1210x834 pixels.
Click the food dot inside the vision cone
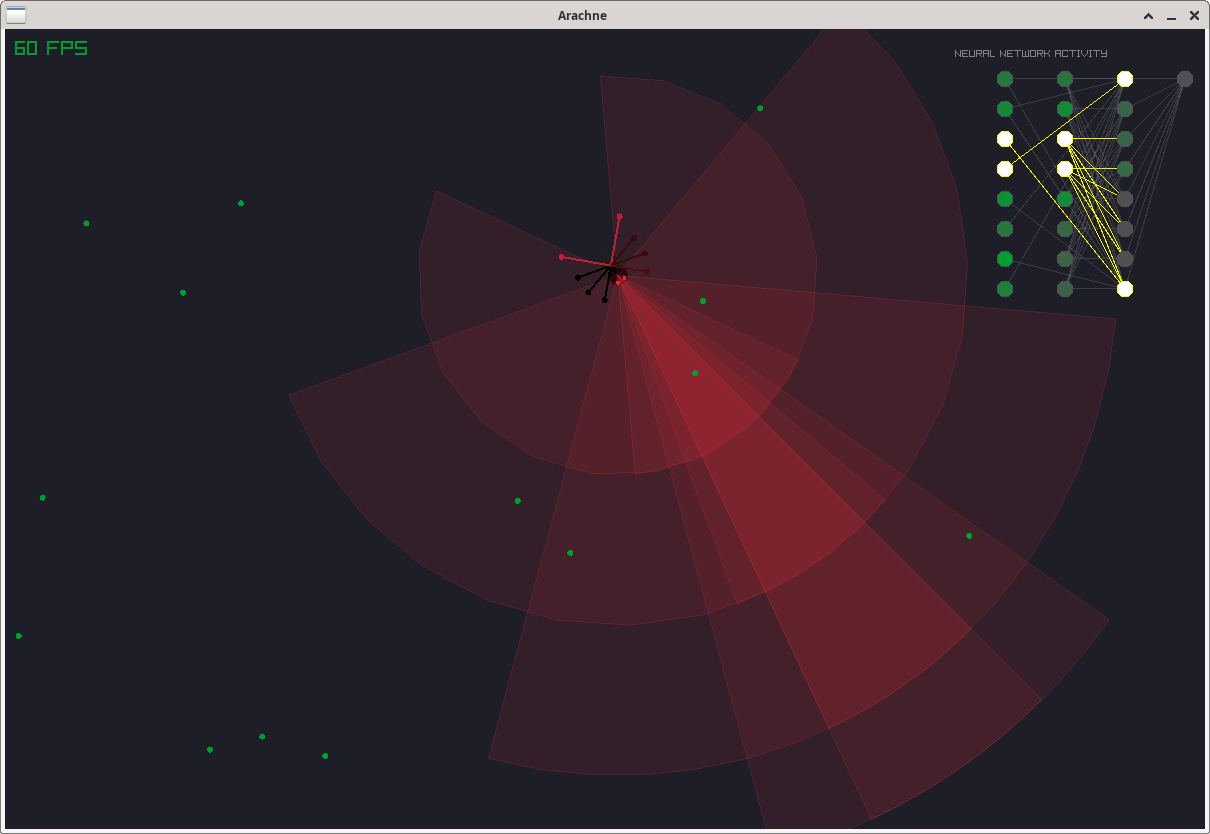[x=694, y=373]
